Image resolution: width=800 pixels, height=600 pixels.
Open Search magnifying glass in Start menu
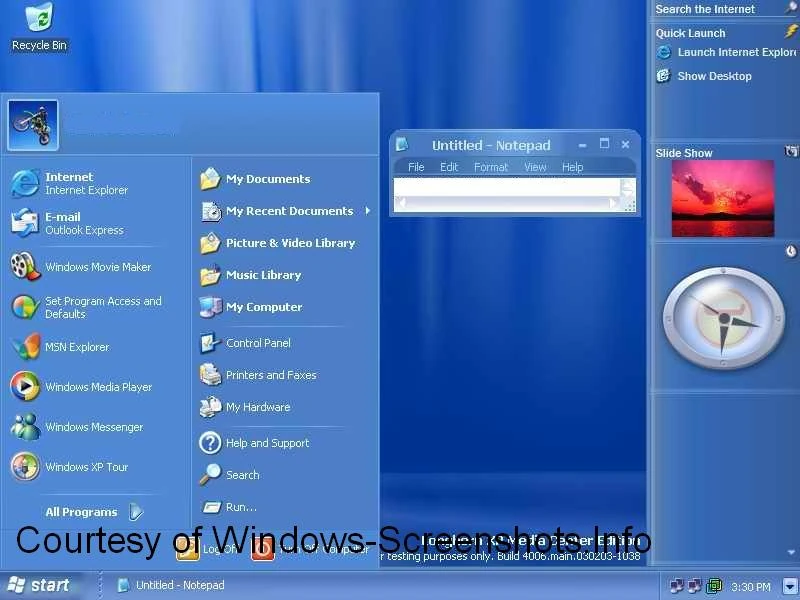tap(210, 474)
